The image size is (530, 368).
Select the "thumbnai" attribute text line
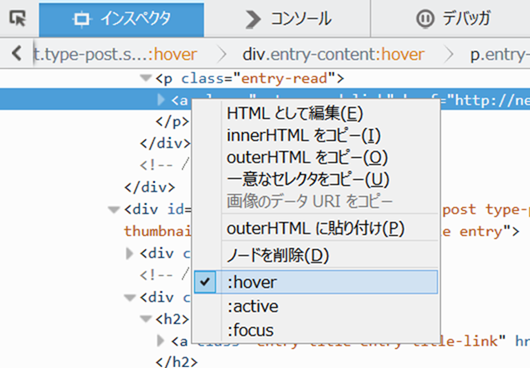pos(158,231)
